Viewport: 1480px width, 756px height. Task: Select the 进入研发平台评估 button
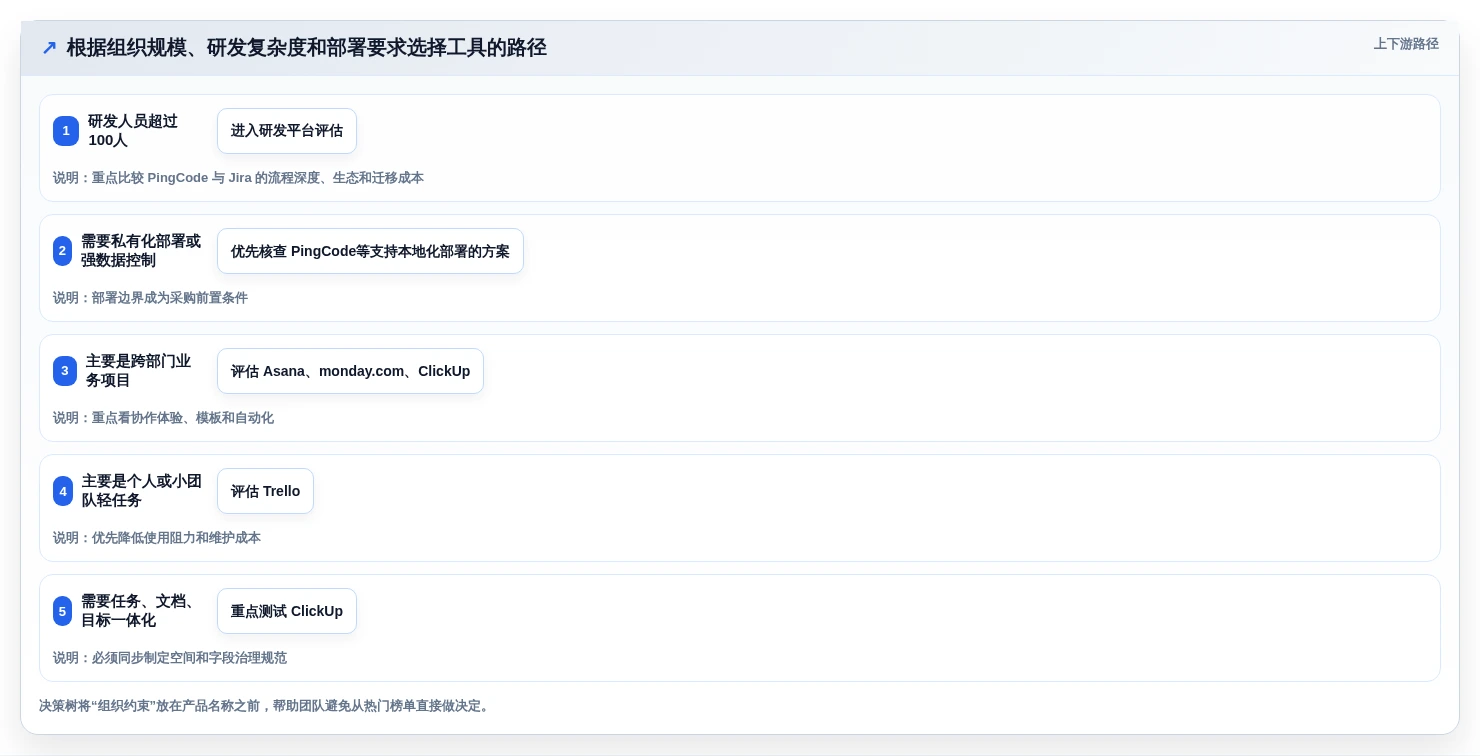[x=287, y=131]
